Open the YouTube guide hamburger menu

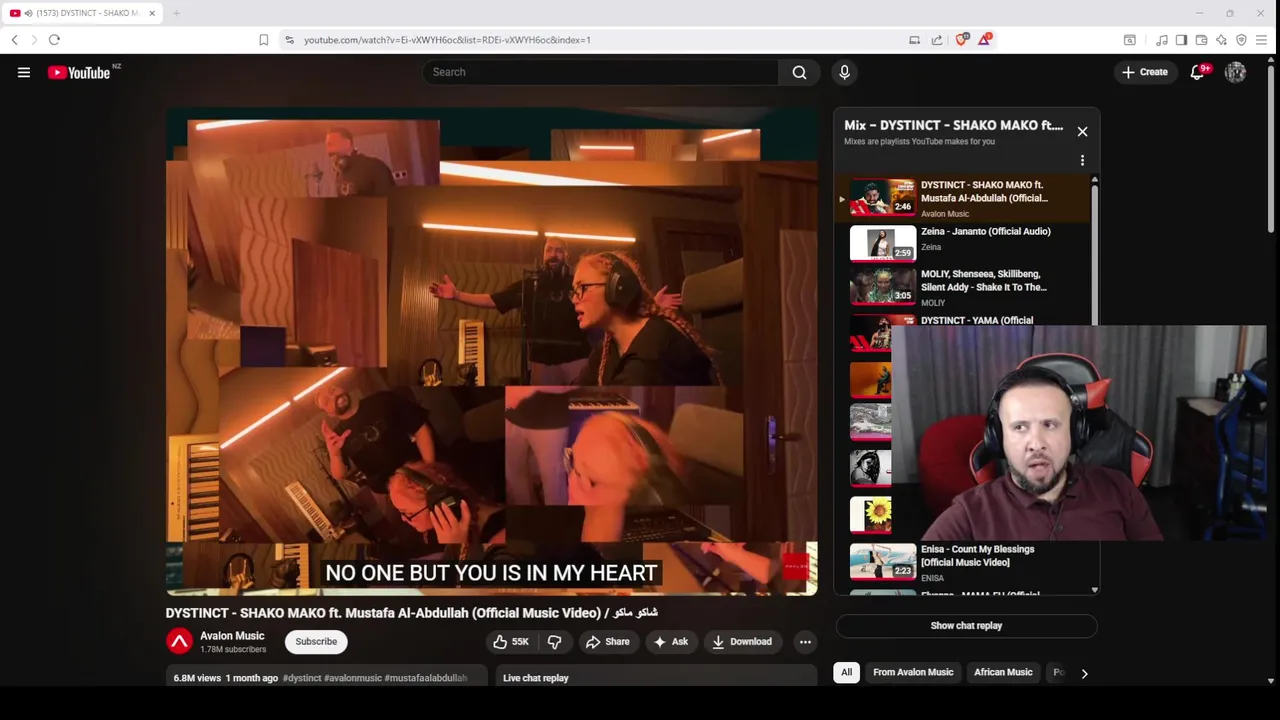tap(24, 72)
